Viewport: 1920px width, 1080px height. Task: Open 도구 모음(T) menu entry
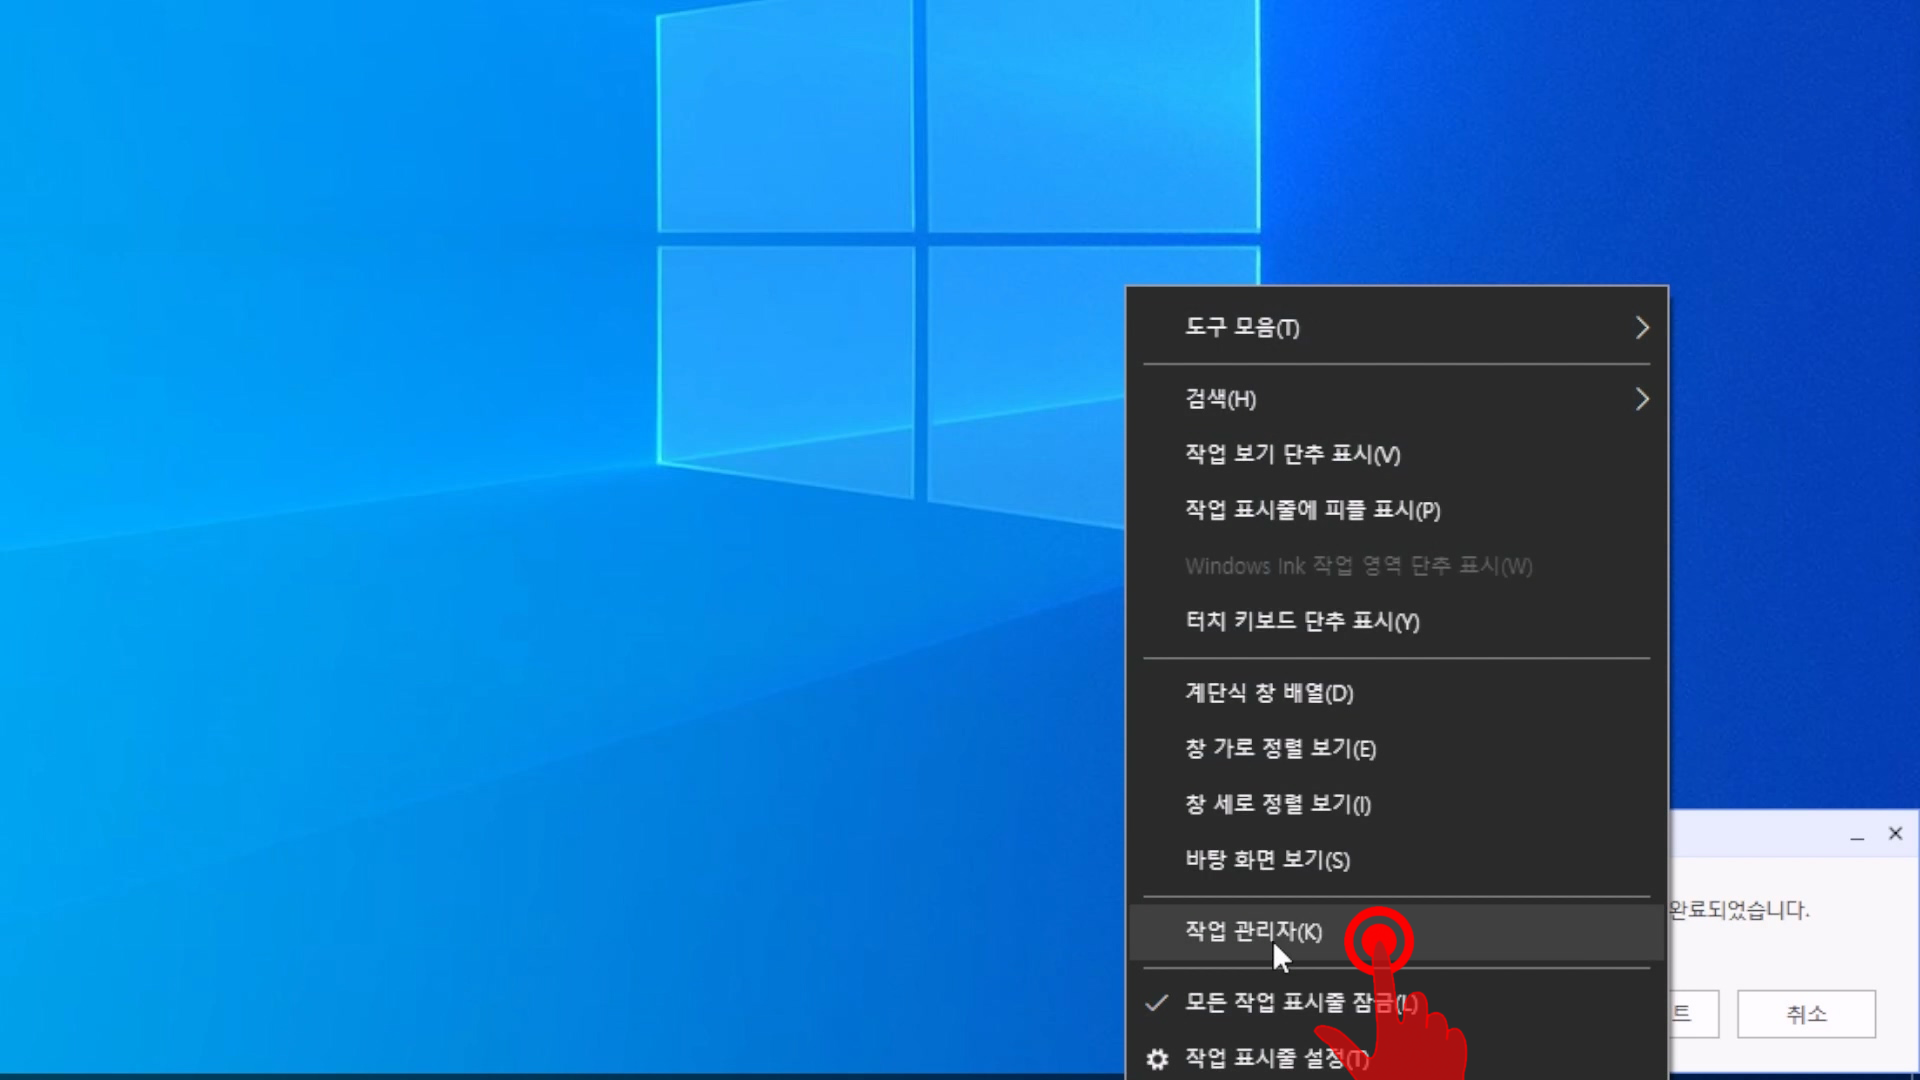(x=1242, y=328)
